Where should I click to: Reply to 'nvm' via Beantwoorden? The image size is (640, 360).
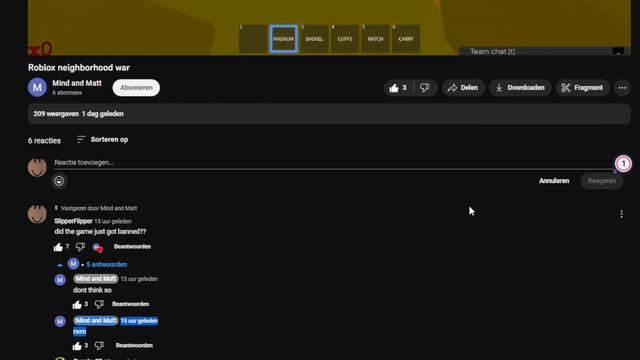(134, 345)
